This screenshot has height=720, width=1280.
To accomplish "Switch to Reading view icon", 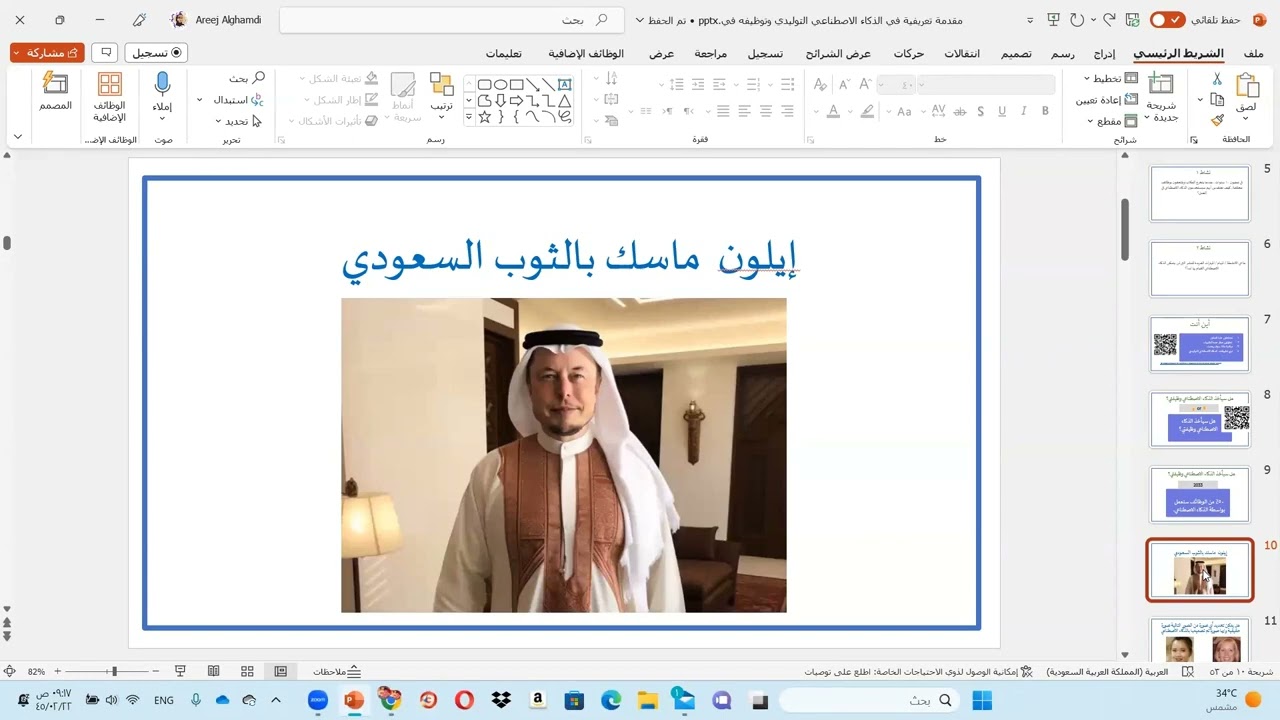I will pos(213,672).
